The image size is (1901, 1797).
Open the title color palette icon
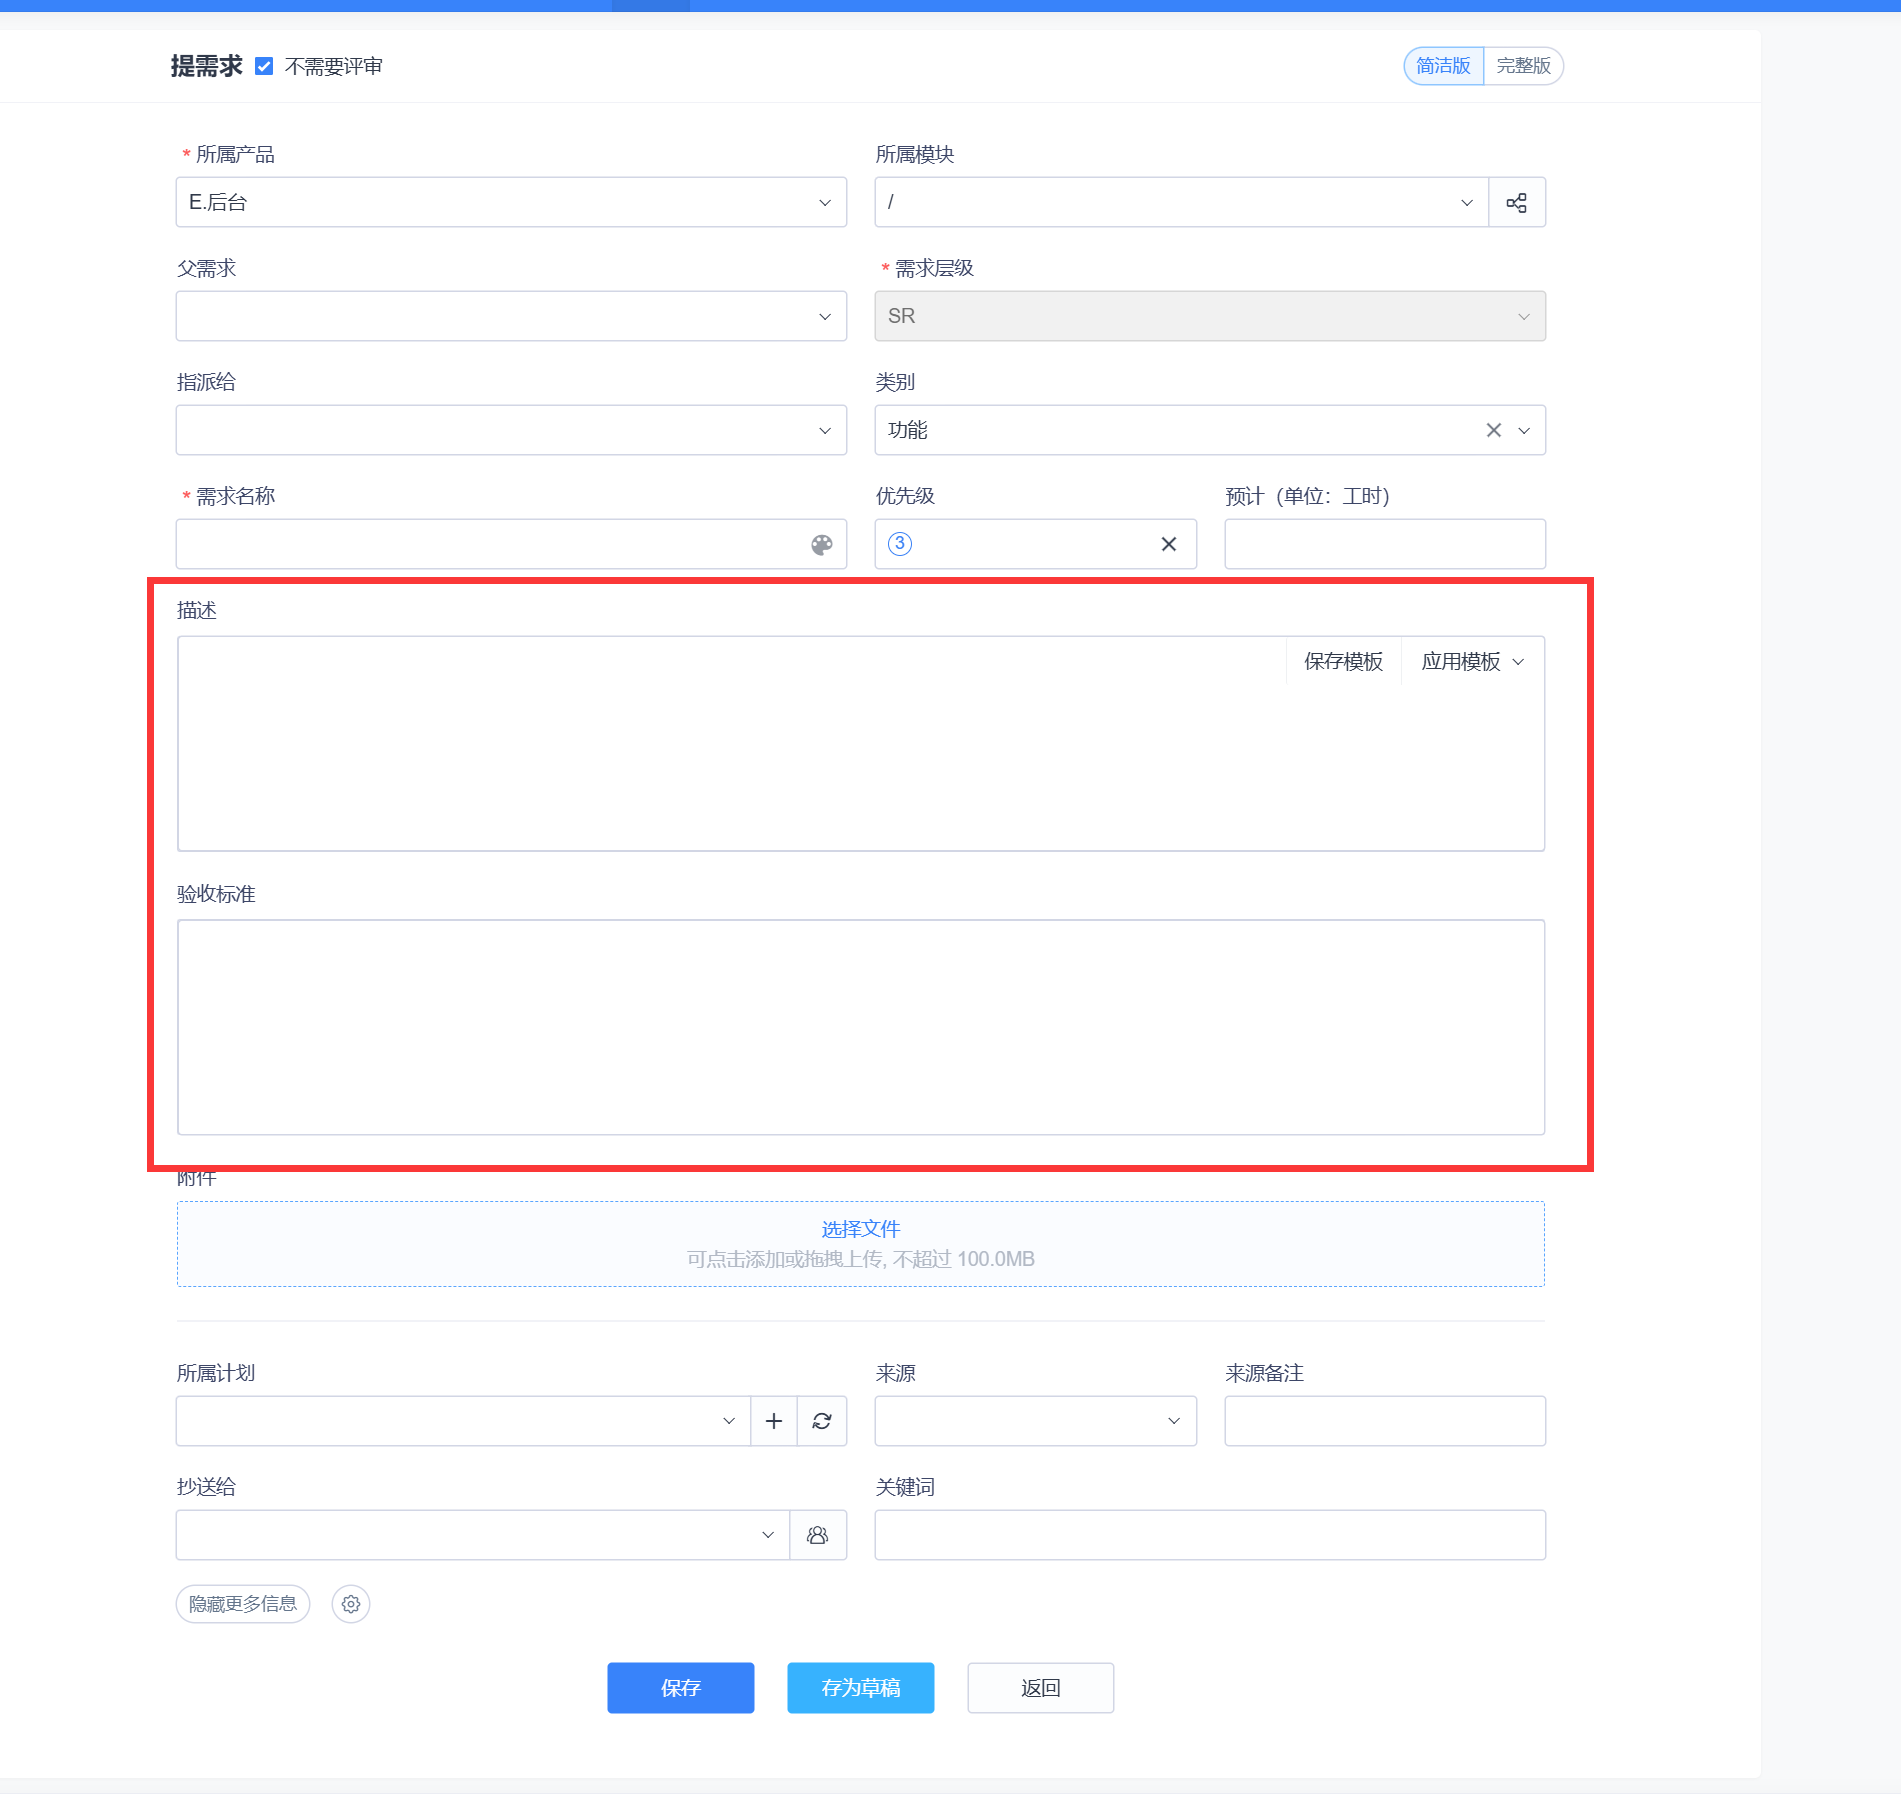(822, 544)
